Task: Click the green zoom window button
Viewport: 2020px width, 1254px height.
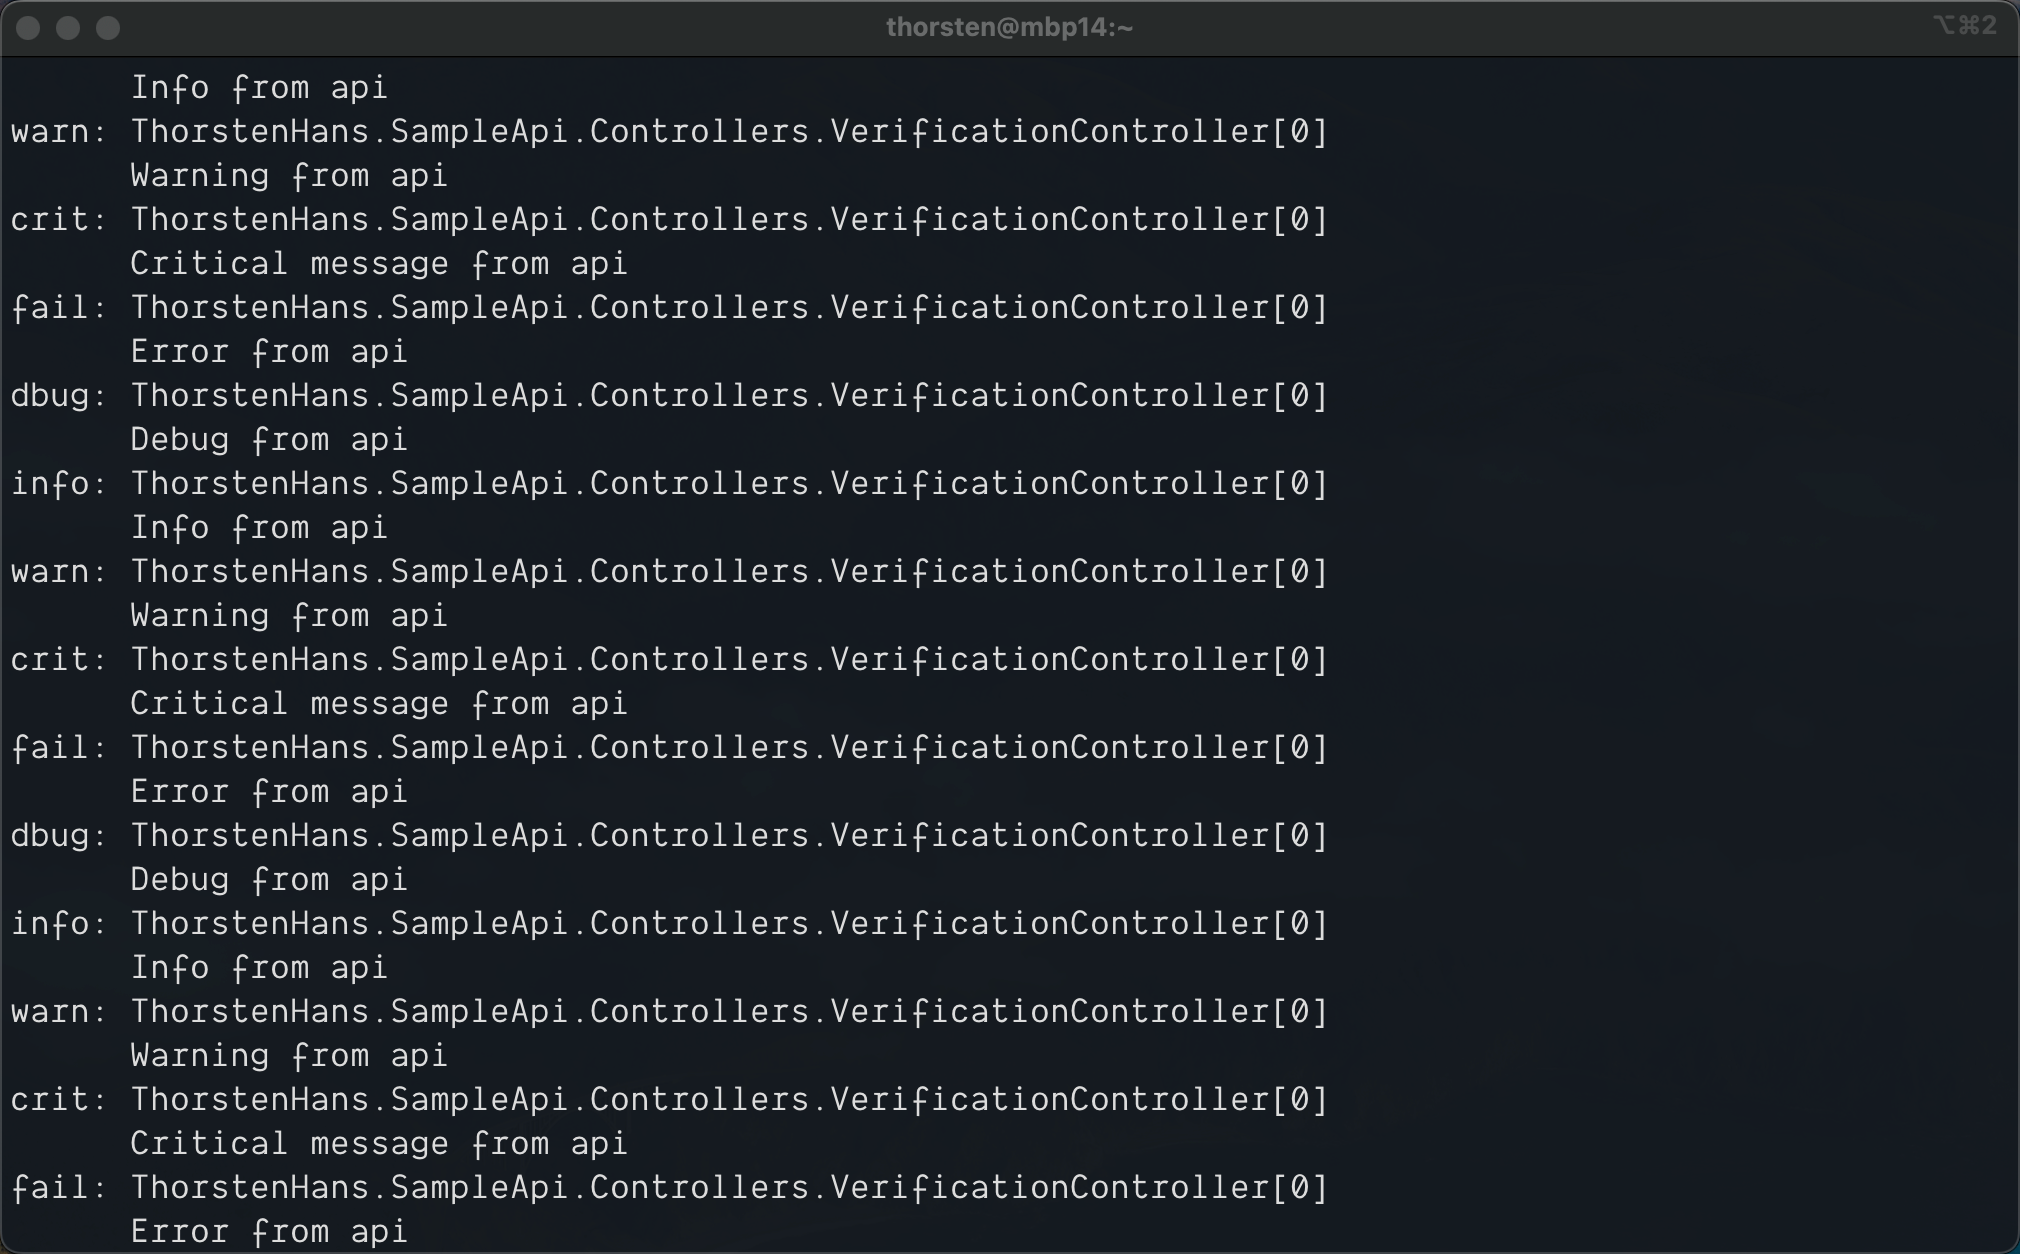Action: click(x=108, y=28)
